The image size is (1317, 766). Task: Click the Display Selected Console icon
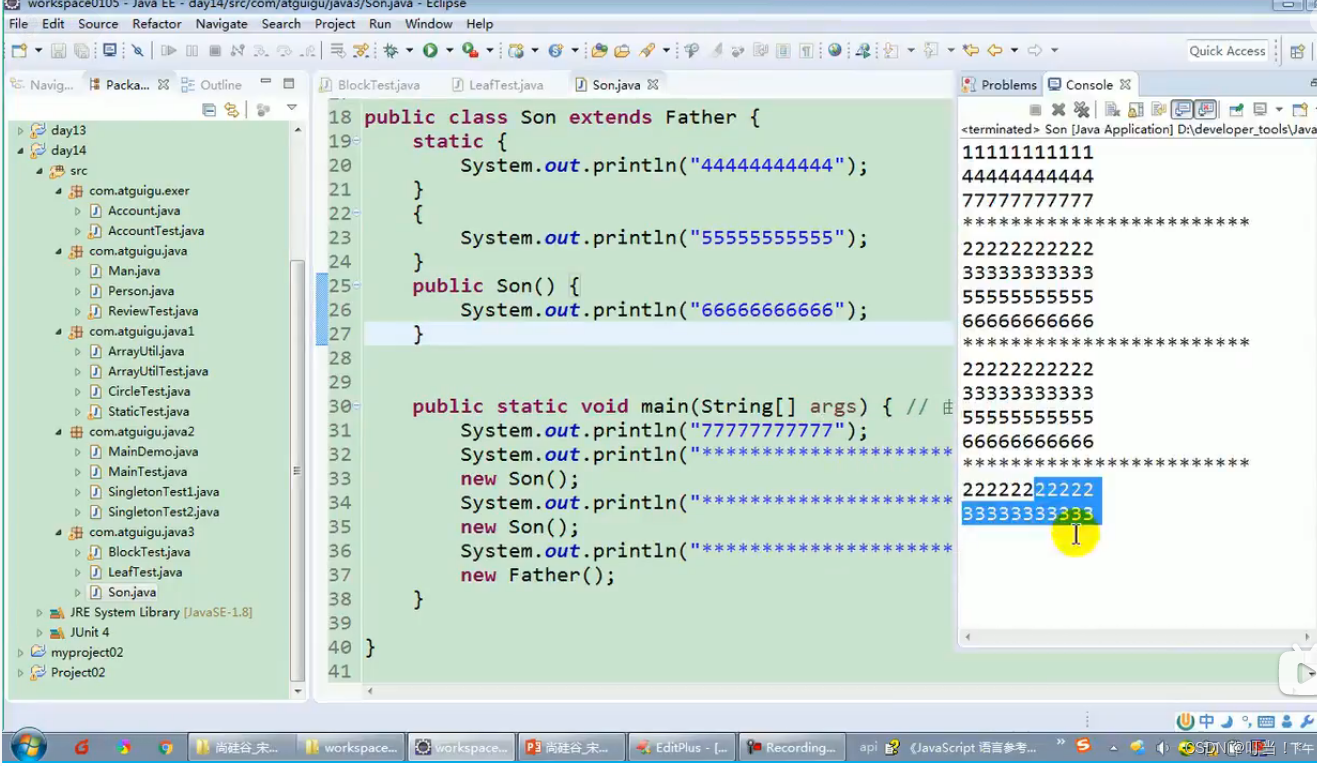(1260, 110)
